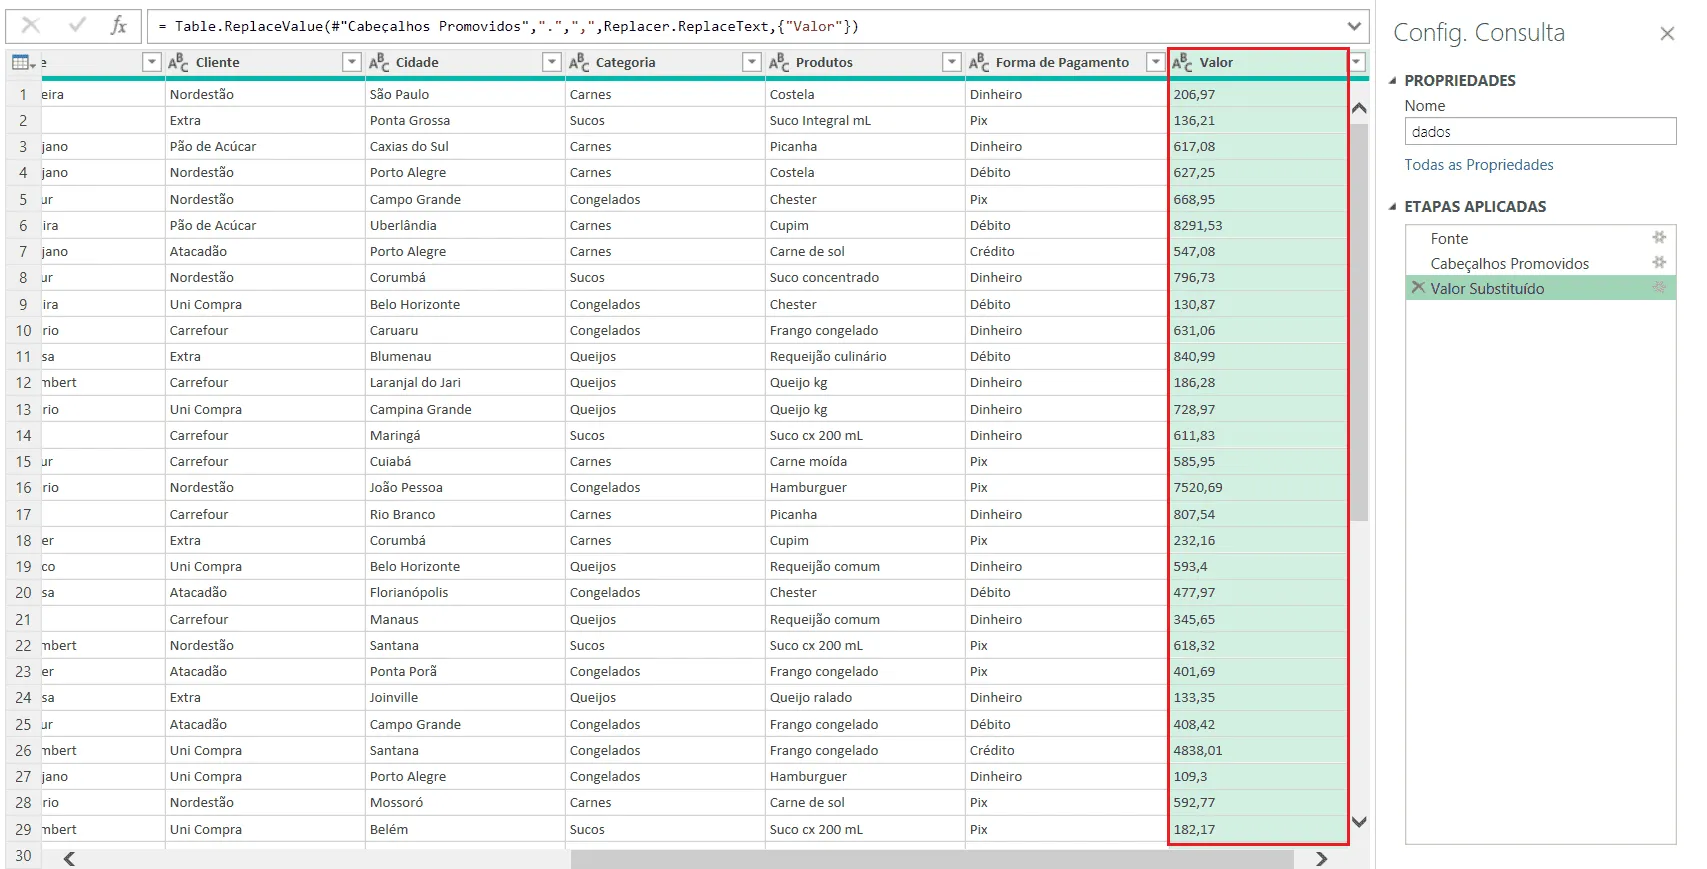Collapse the ETAPAS APLICADAS section

(1392, 207)
